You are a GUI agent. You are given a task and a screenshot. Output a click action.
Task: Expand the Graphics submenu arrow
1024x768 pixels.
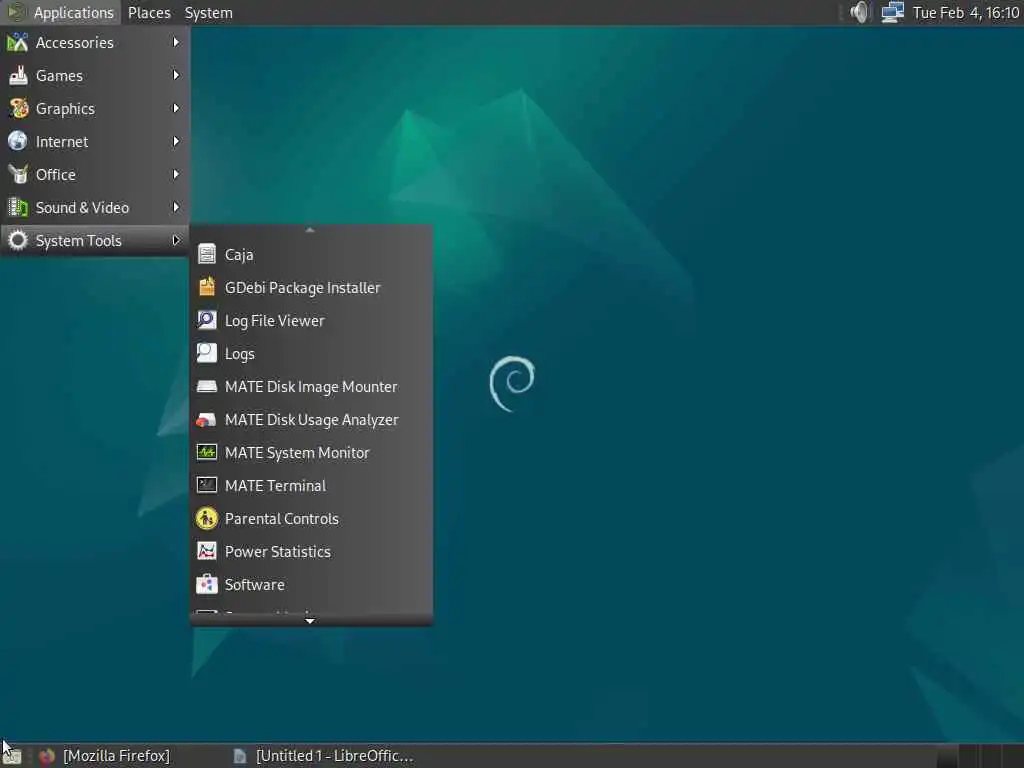(176, 108)
